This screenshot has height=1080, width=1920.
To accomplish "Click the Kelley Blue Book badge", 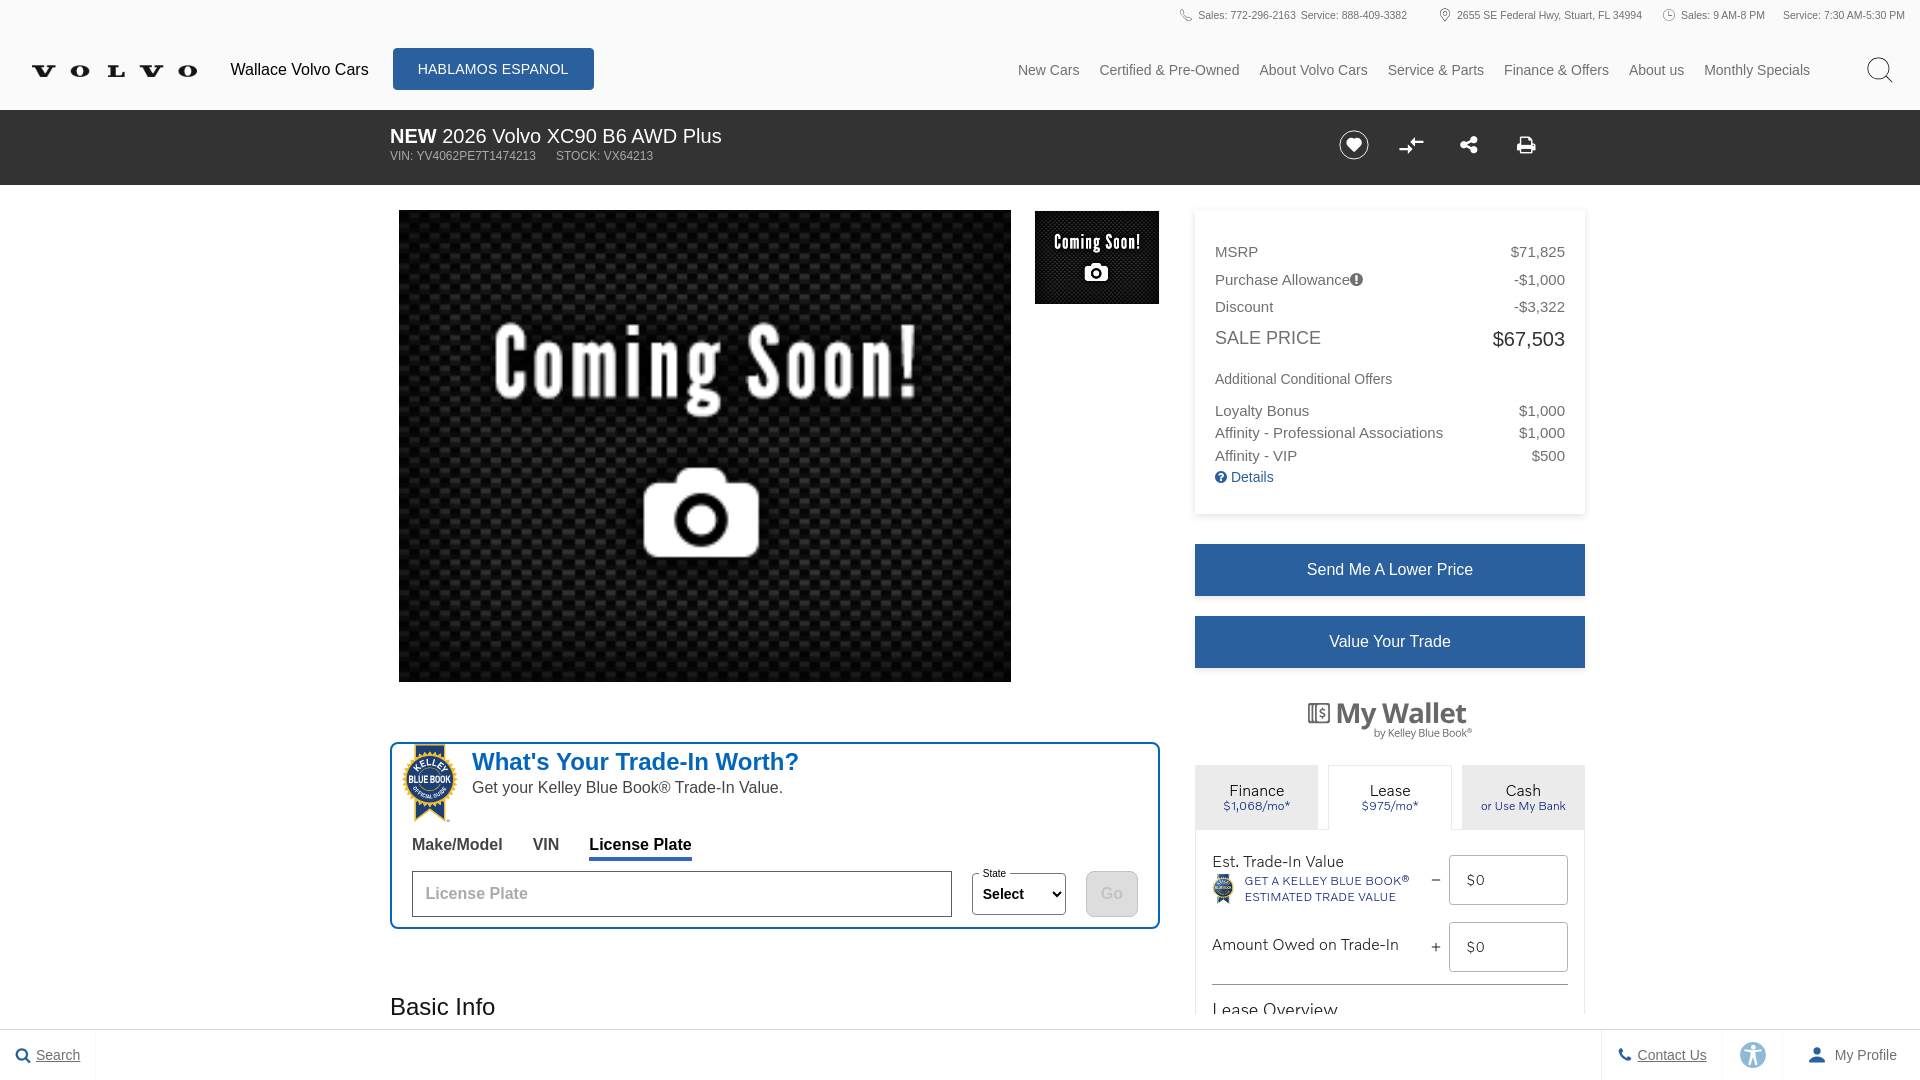I will [x=430, y=782].
